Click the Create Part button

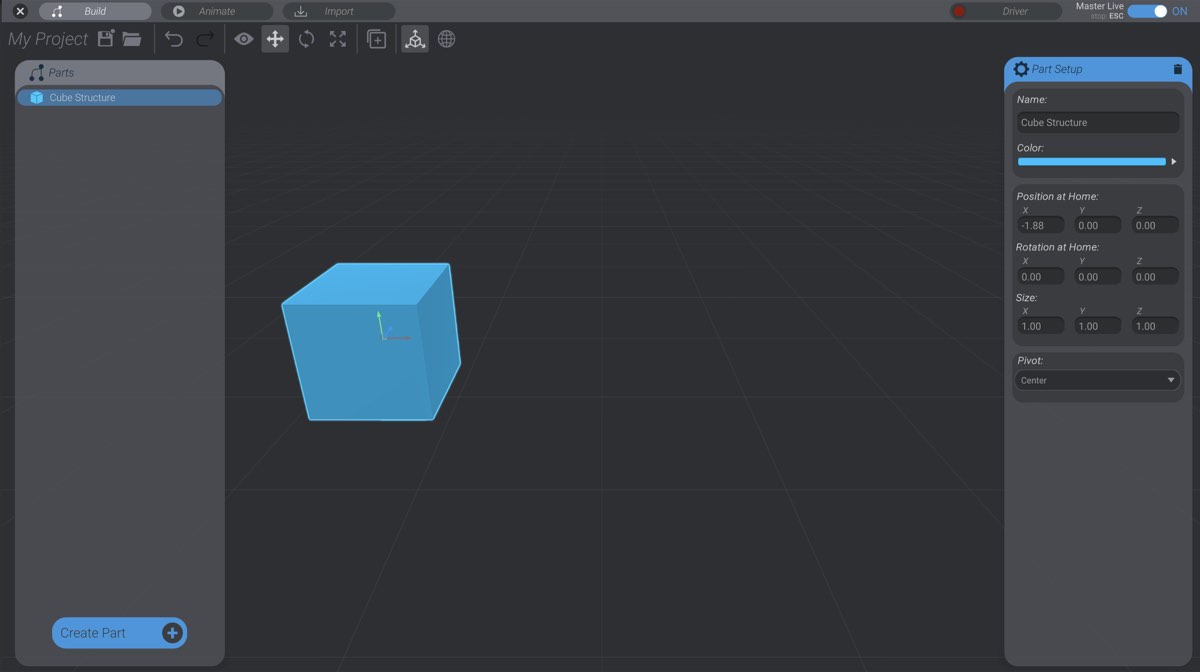point(119,632)
